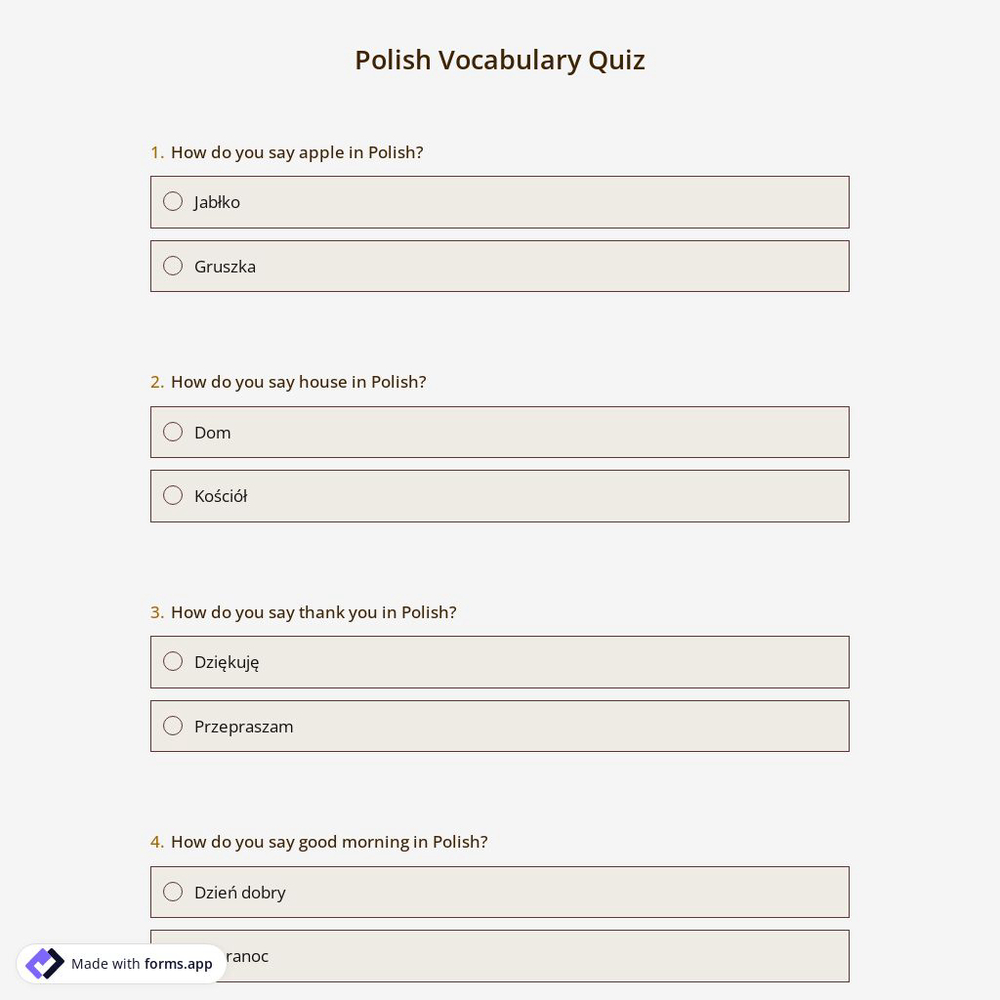
Task: Click the Dom answer option box
Action: point(500,432)
